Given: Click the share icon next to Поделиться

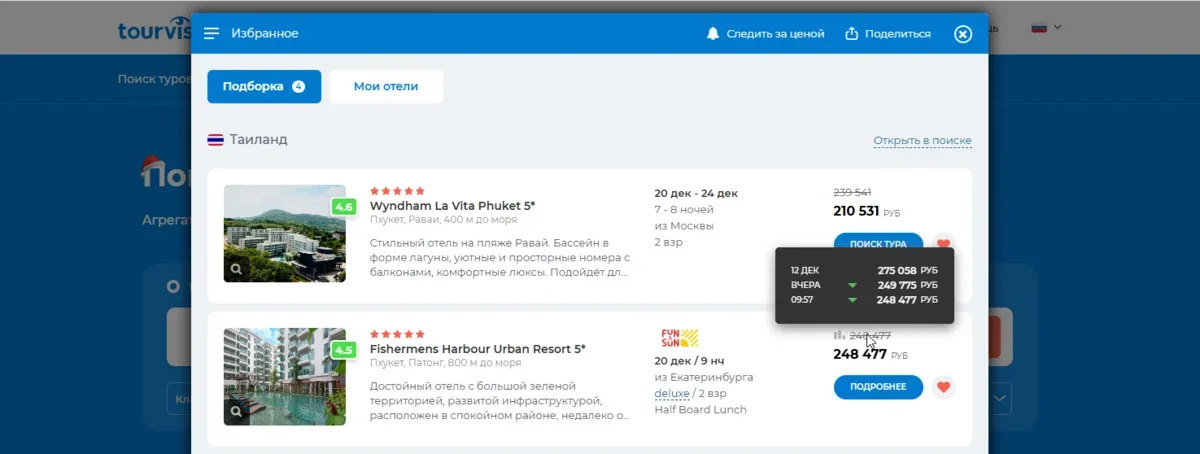Looking at the screenshot, I should tap(852, 34).
